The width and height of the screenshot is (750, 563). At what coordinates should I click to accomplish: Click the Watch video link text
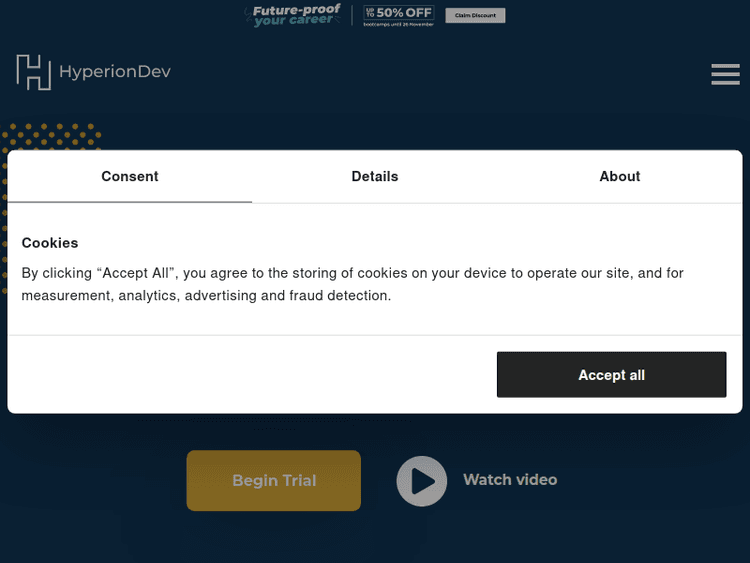(x=509, y=480)
